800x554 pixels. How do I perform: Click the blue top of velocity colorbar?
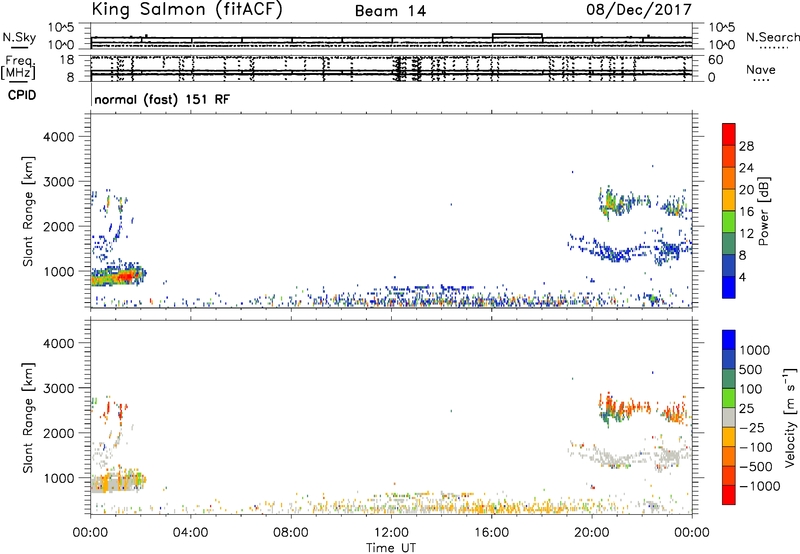[729, 340]
